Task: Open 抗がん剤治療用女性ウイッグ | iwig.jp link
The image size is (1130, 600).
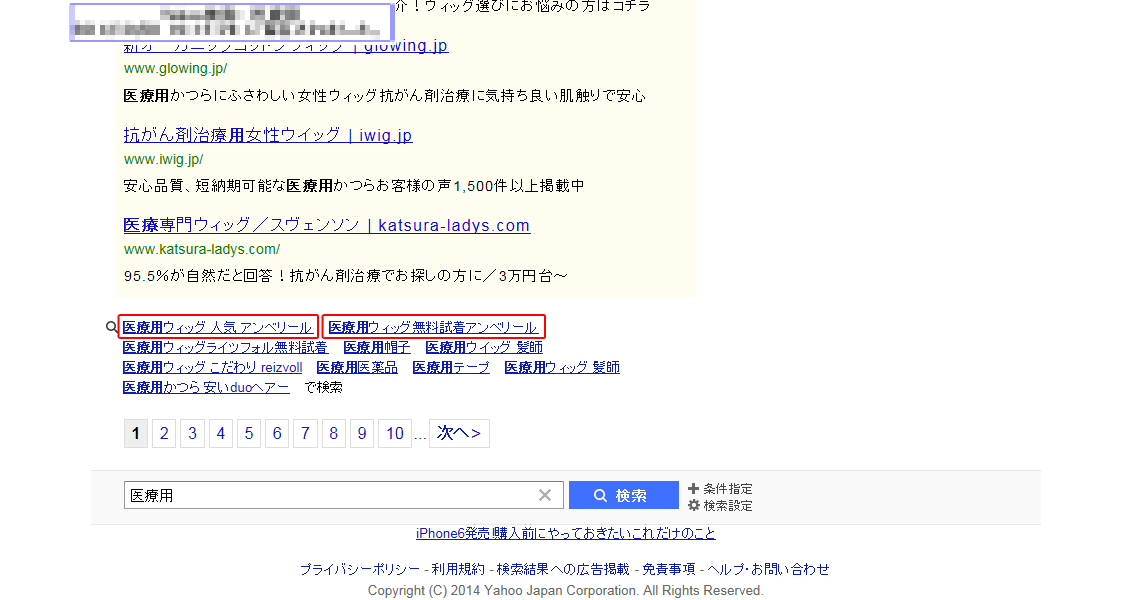Action: pyautogui.click(x=267, y=135)
